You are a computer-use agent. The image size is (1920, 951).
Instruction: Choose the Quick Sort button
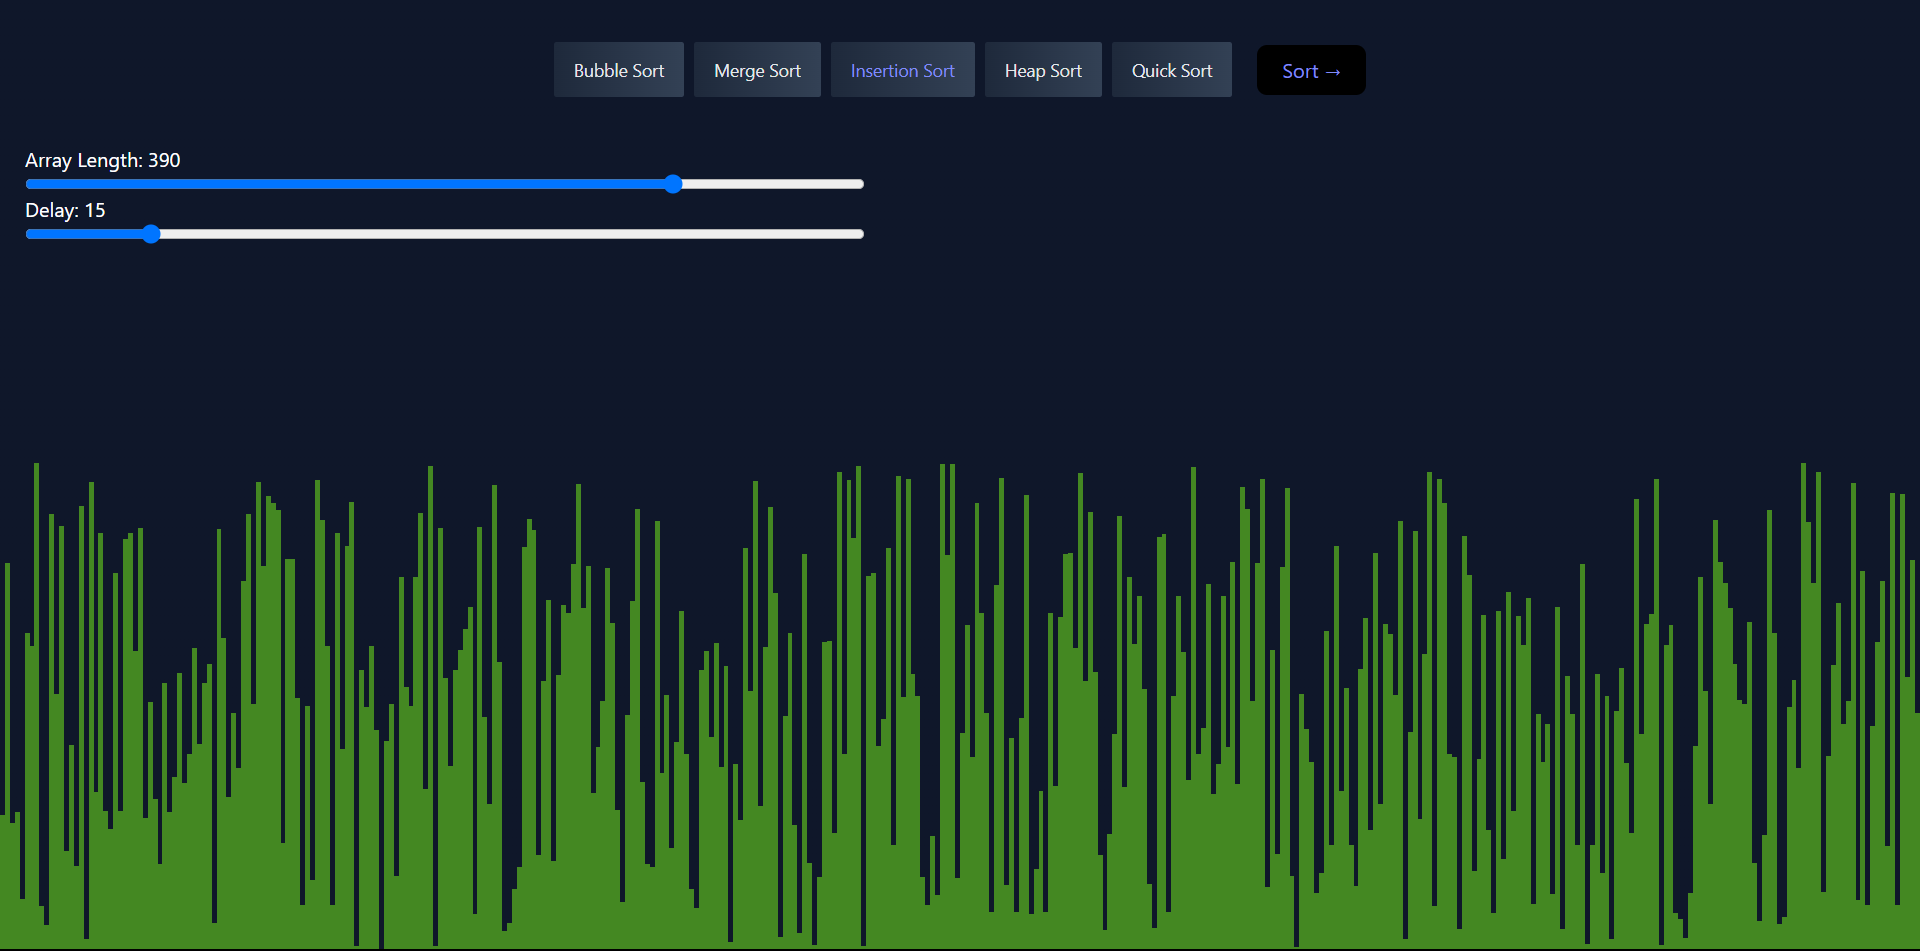click(x=1171, y=70)
